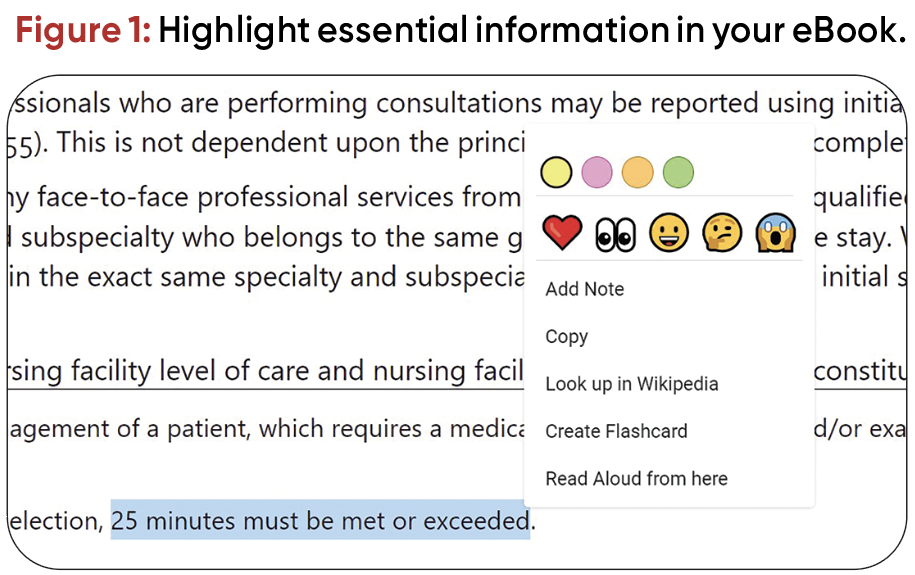Viewport: 915px width, 575px height.
Task: Choose the orange highlight color
Action: coord(638,173)
